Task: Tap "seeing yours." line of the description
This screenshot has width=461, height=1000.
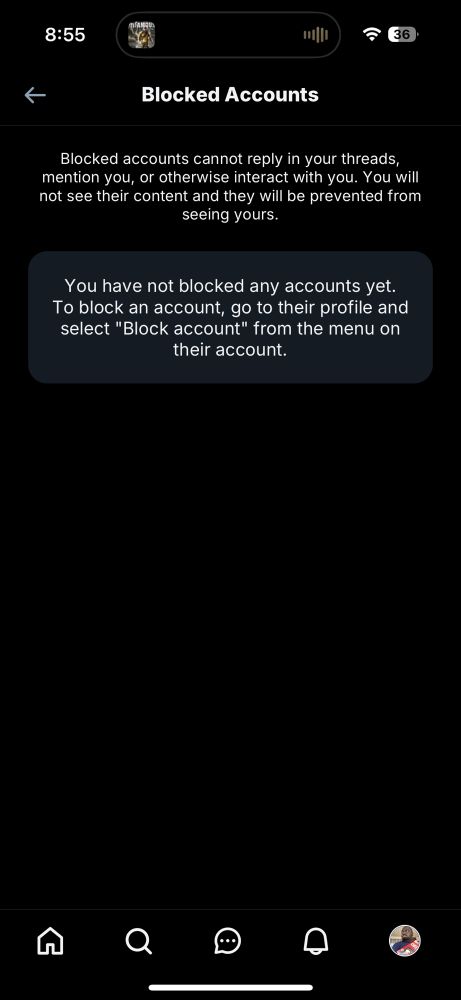Action: pyautogui.click(x=230, y=215)
